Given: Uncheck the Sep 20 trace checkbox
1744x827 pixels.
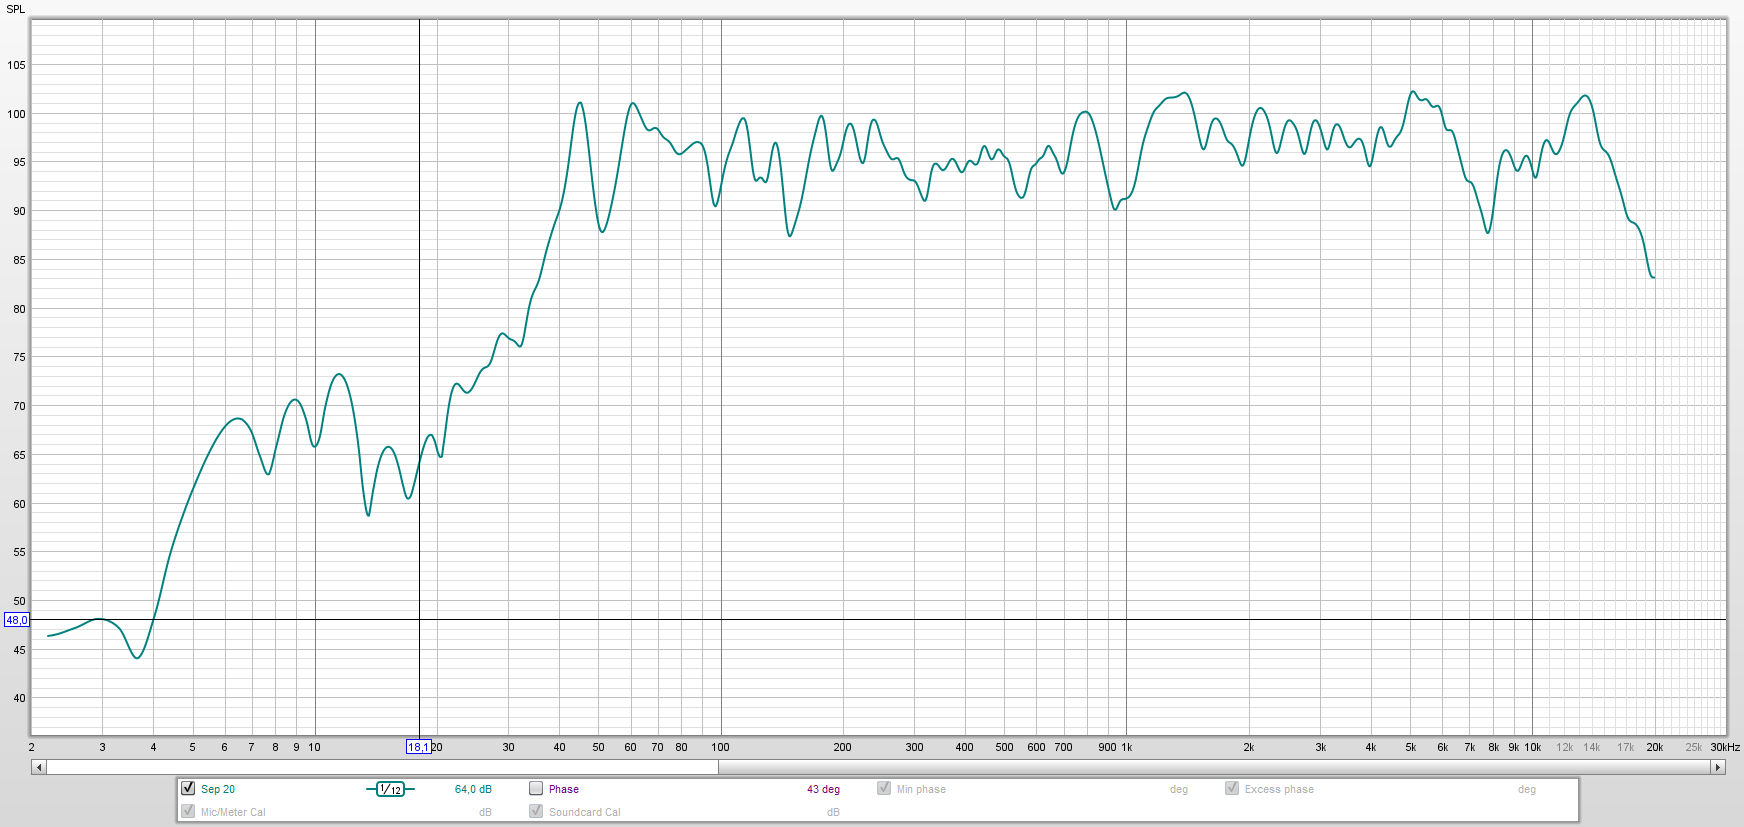Looking at the screenshot, I should point(188,788).
